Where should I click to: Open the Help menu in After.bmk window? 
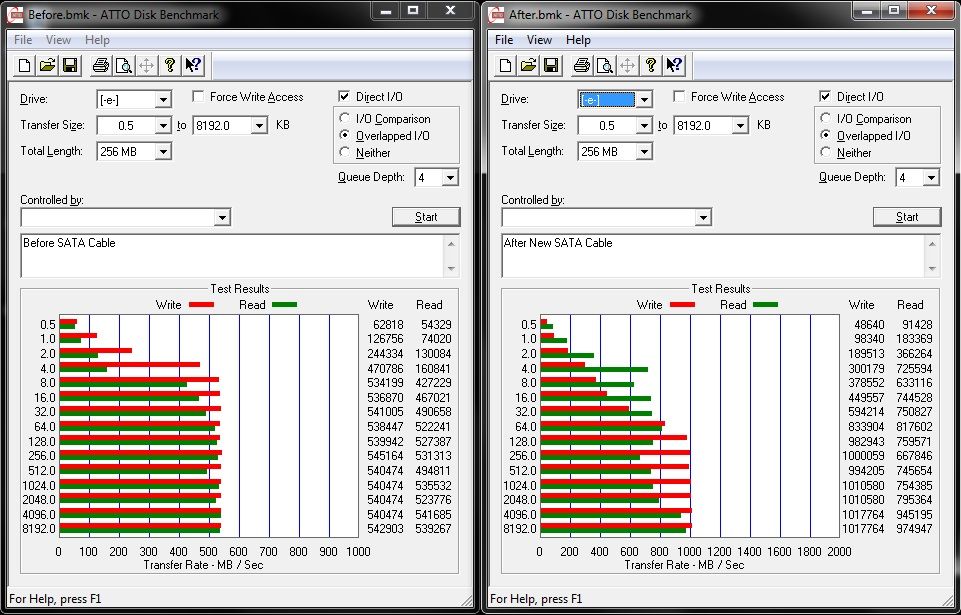click(578, 40)
